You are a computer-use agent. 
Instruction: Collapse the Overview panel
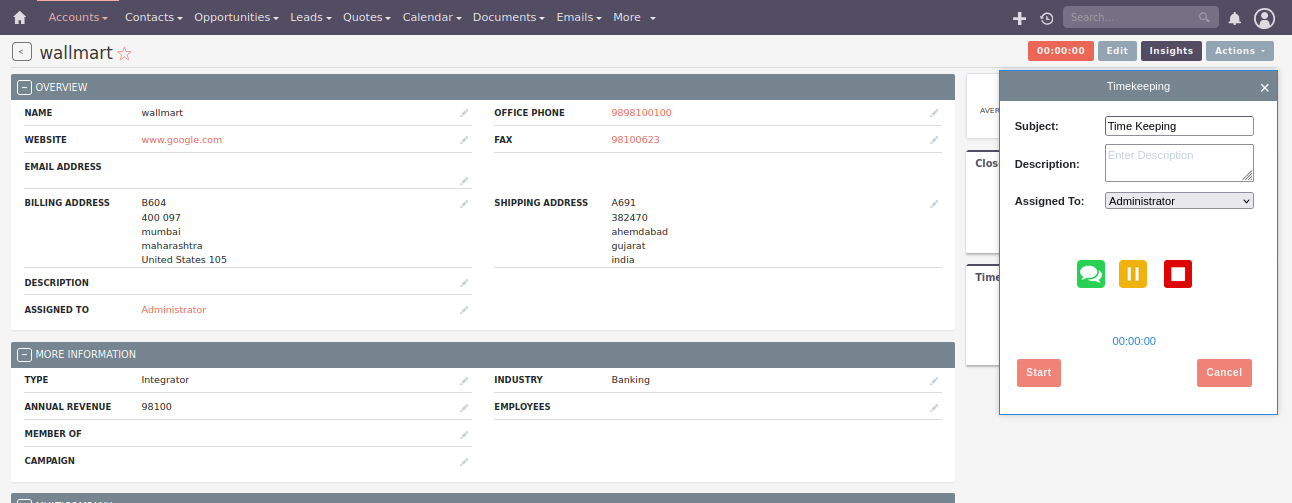[x=25, y=88]
